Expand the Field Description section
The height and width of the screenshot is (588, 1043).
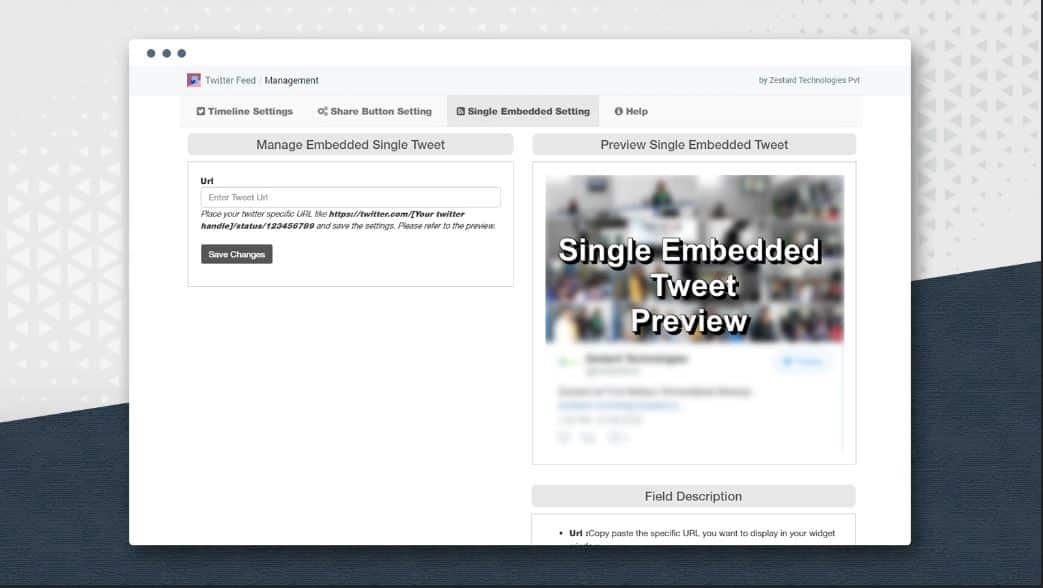click(693, 496)
